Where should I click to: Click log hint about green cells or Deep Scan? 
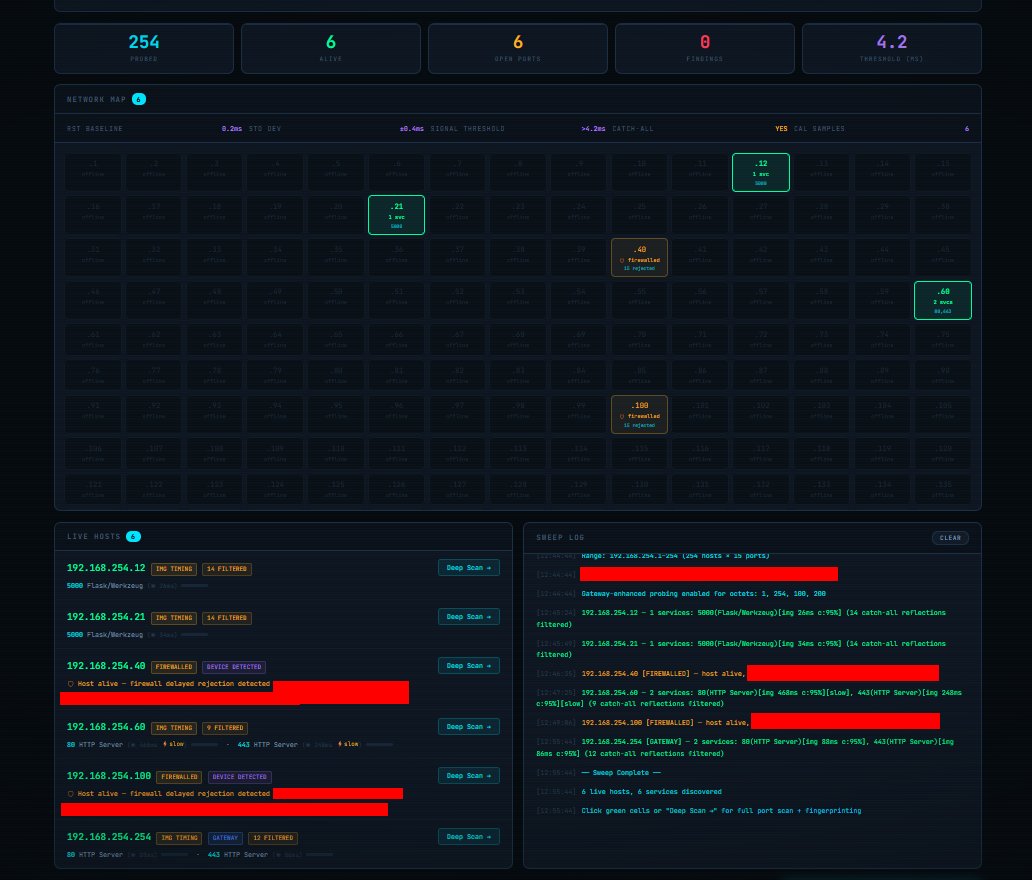(x=721, y=811)
